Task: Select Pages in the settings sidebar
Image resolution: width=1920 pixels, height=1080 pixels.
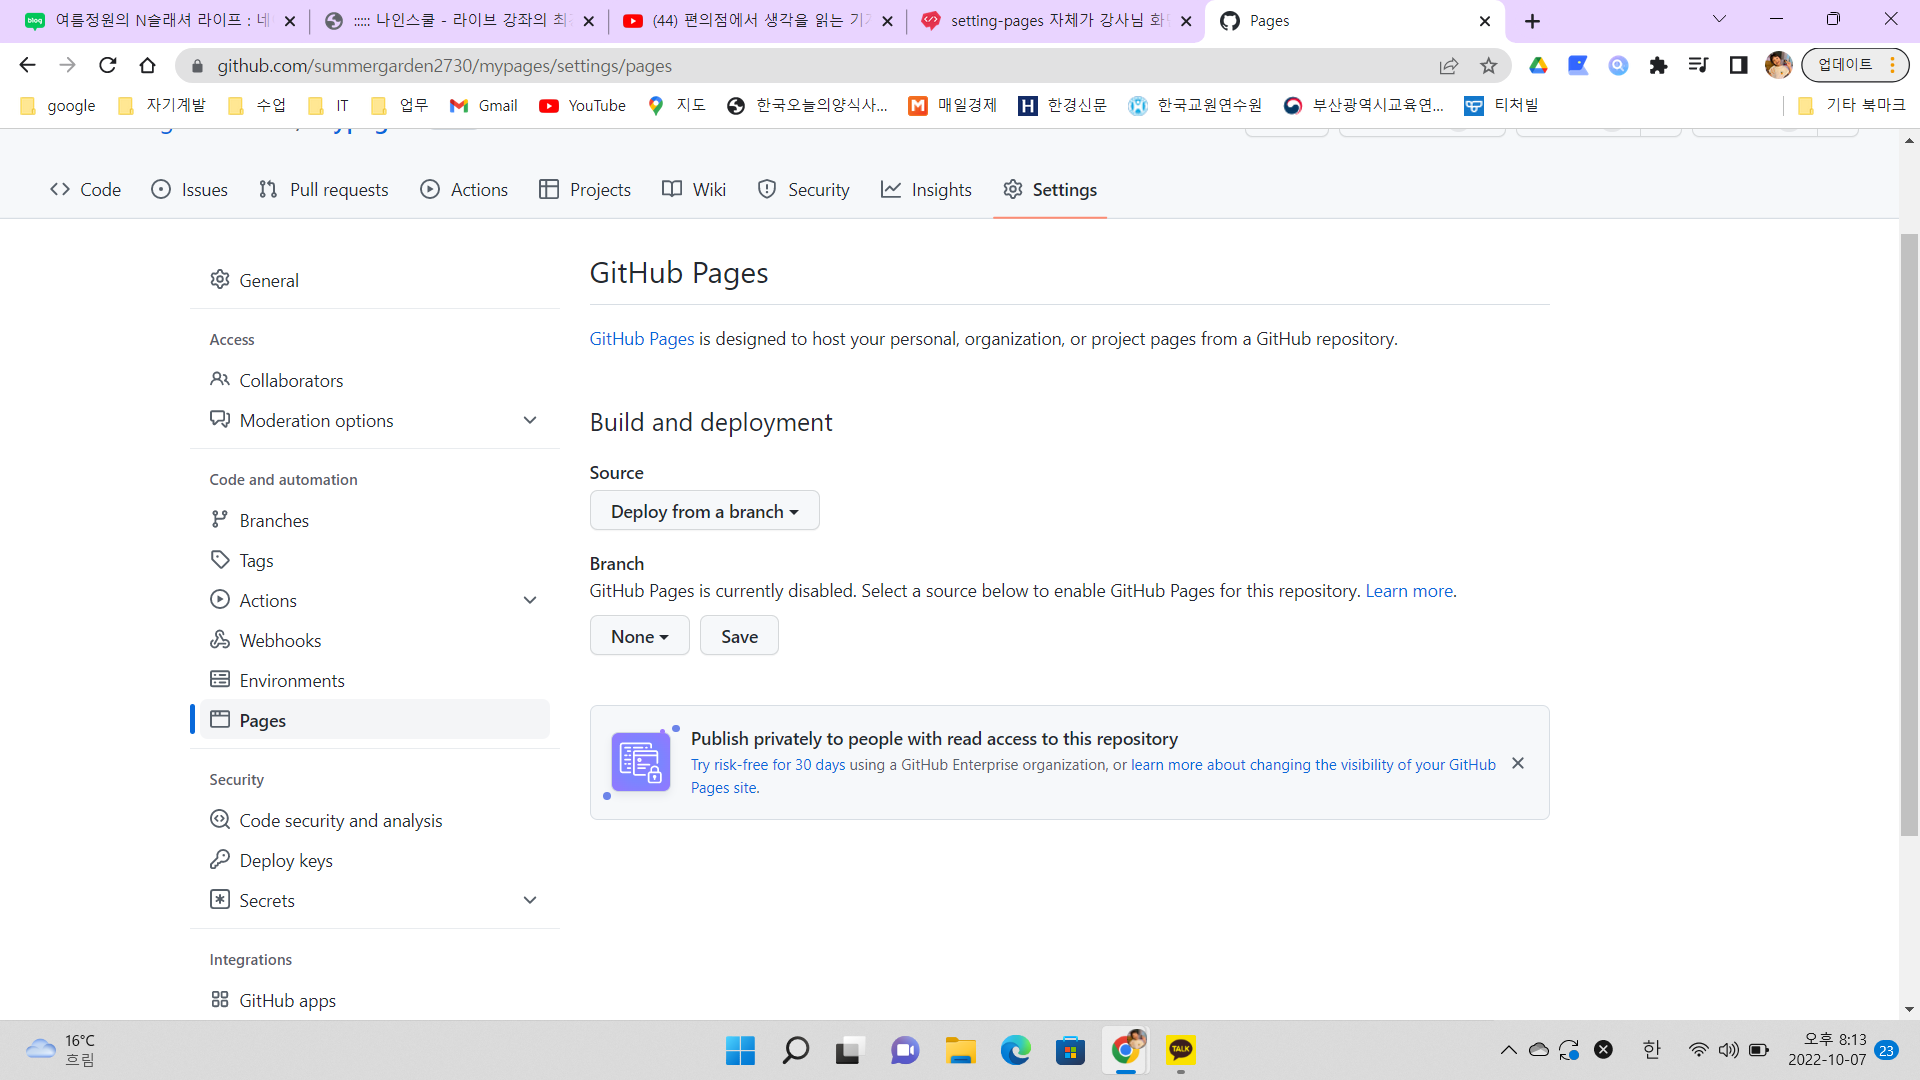Action: click(375, 720)
